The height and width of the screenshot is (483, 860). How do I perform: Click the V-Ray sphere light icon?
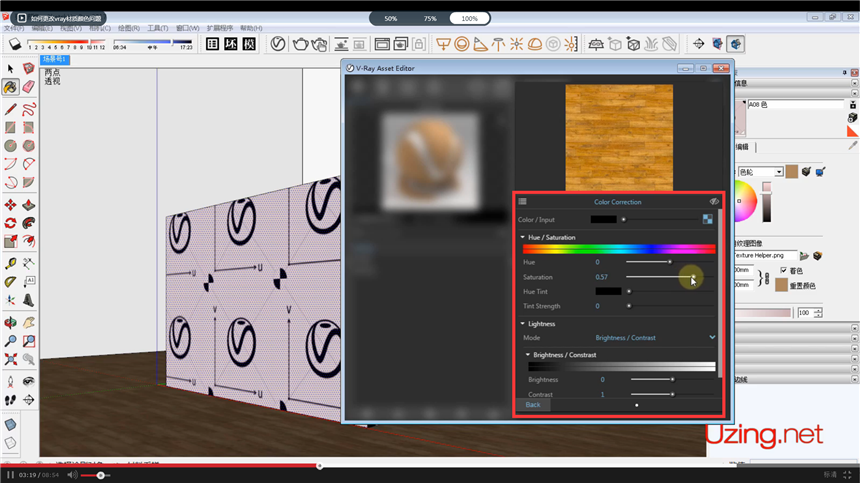point(462,44)
